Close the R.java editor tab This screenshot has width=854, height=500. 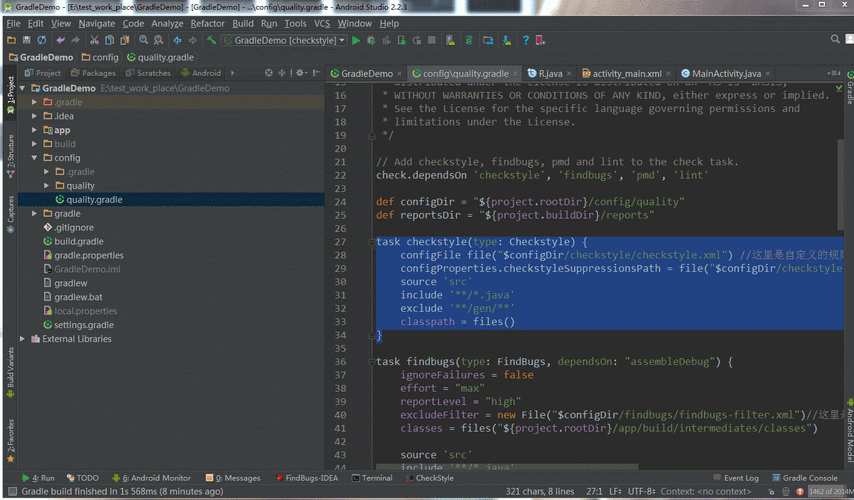569,74
